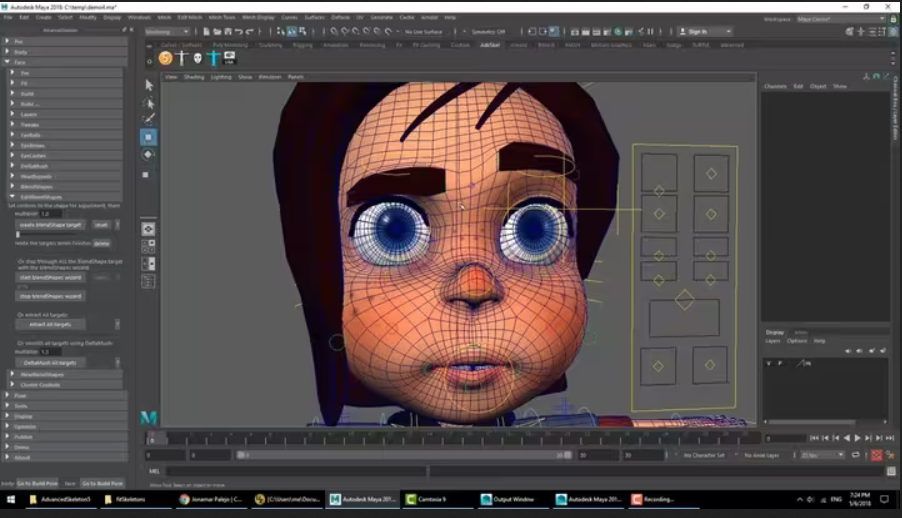Click the Redo arrow icon
This screenshot has height=518, width=902.
tap(250, 32)
